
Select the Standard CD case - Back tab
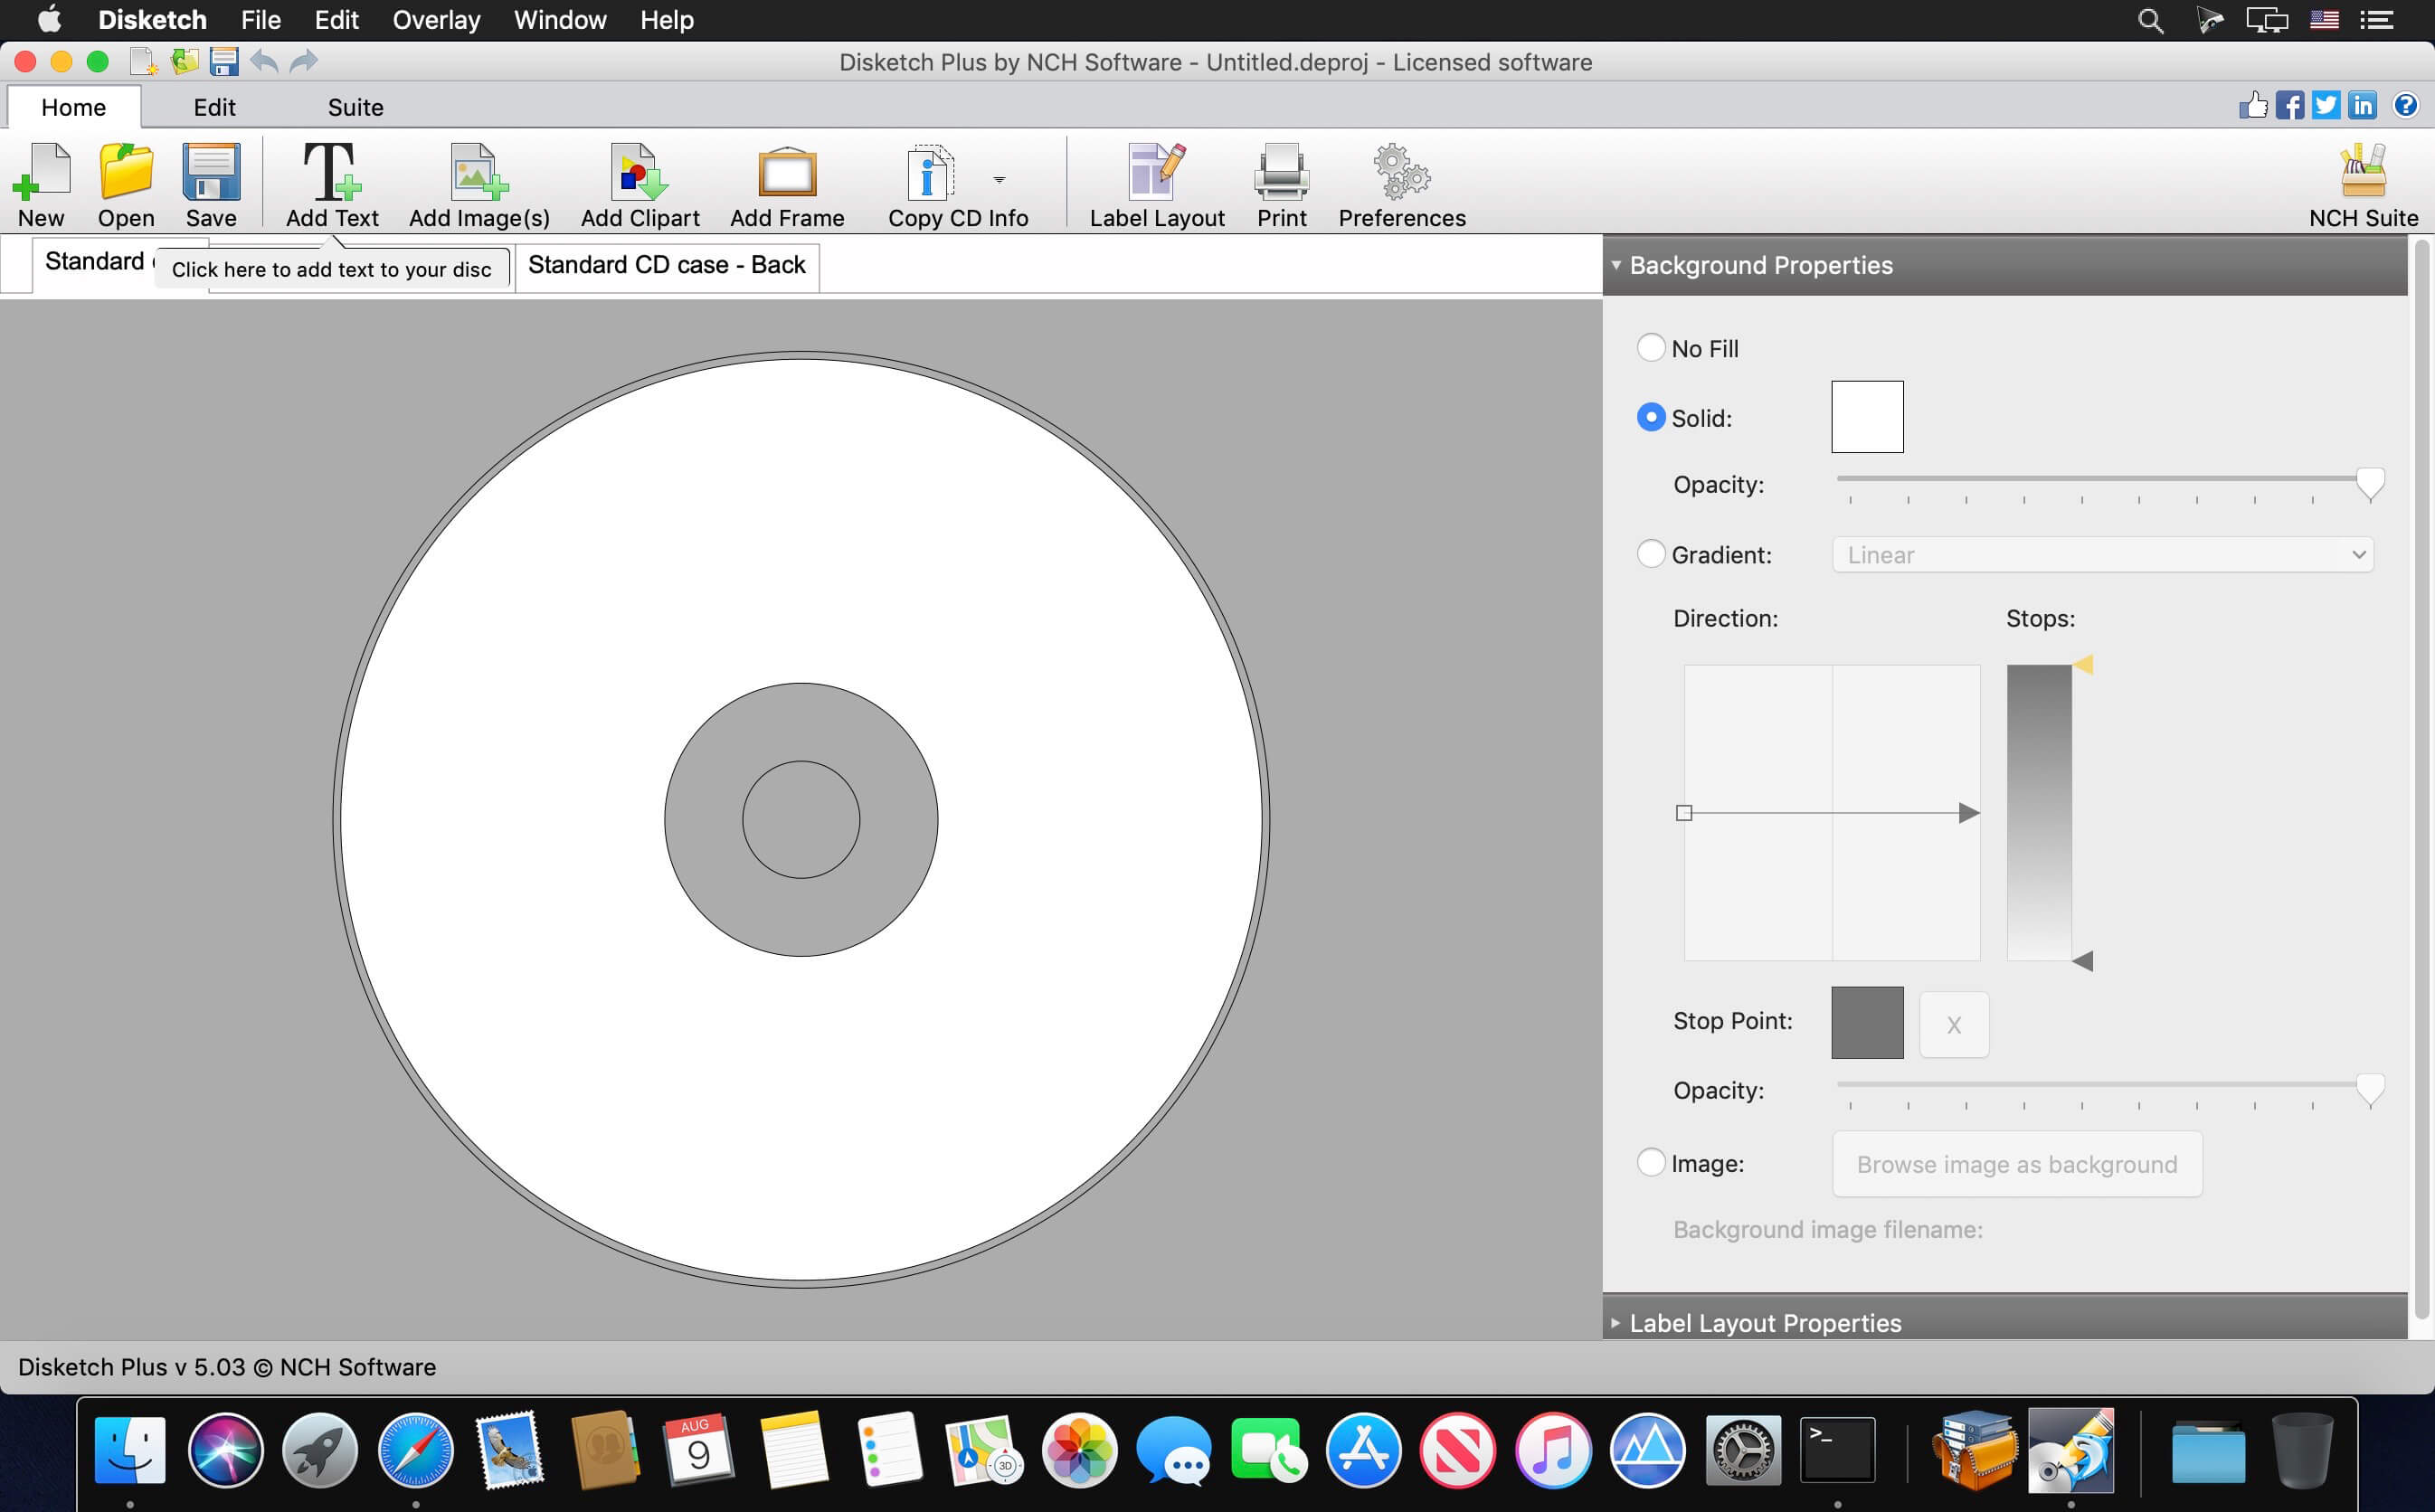click(x=667, y=264)
